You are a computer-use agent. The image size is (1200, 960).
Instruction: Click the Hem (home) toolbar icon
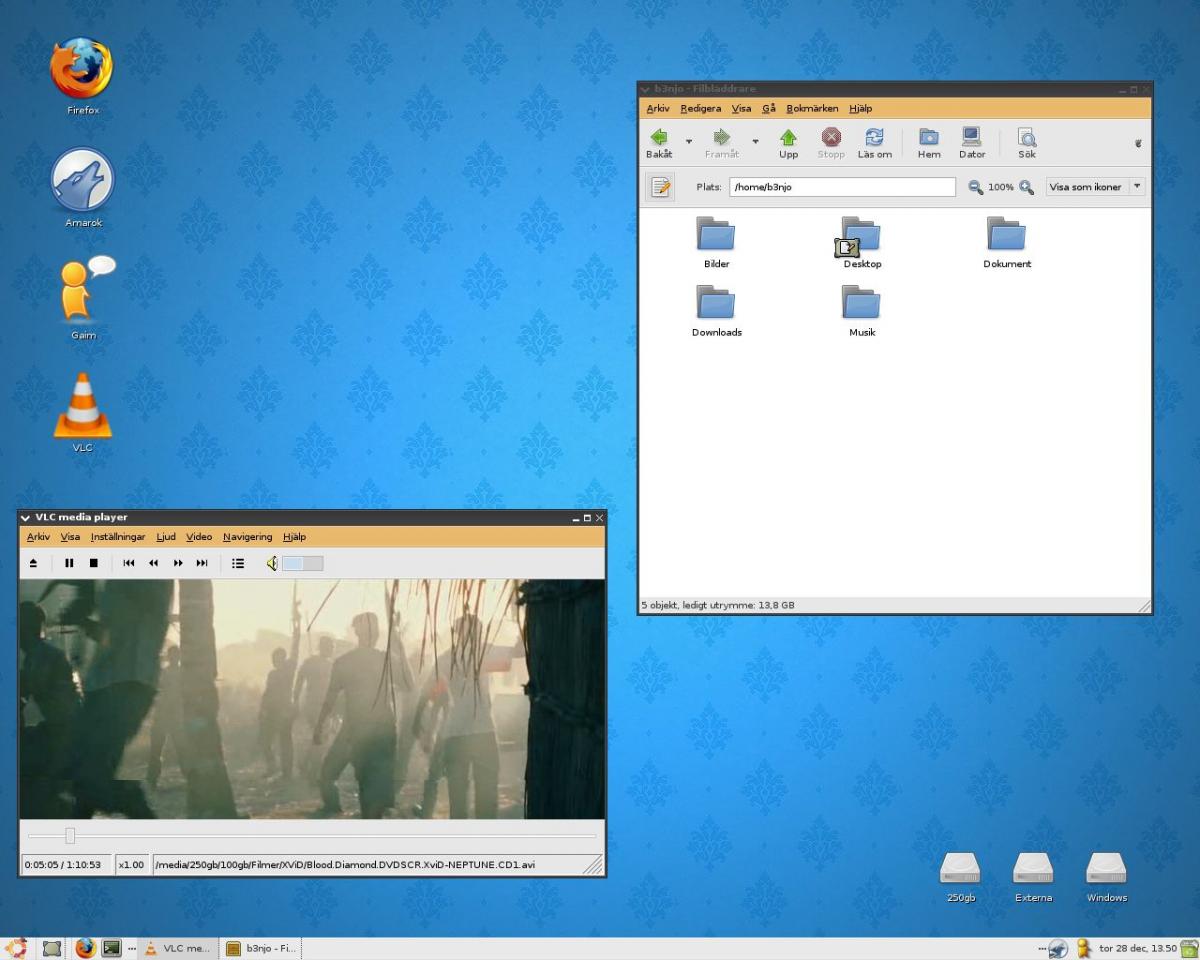(929, 143)
